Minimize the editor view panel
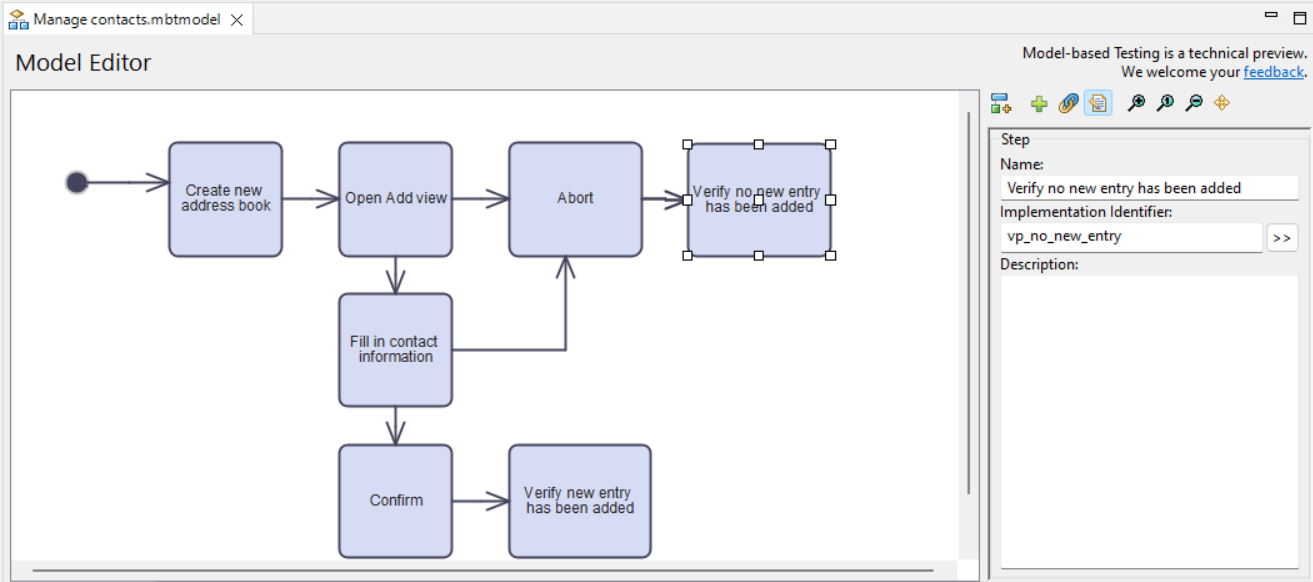This screenshot has height=582, width=1313. [x=1271, y=15]
